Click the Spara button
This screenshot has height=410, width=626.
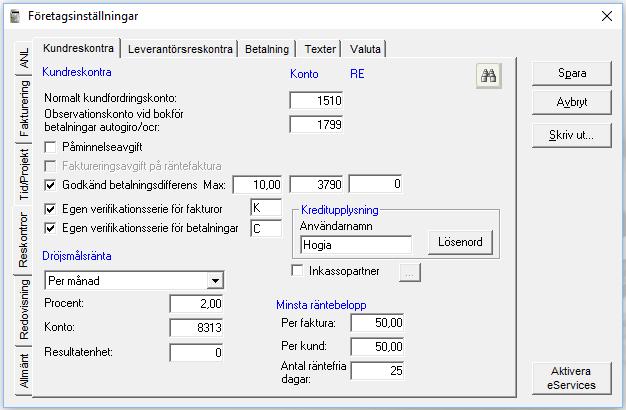point(572,73)
